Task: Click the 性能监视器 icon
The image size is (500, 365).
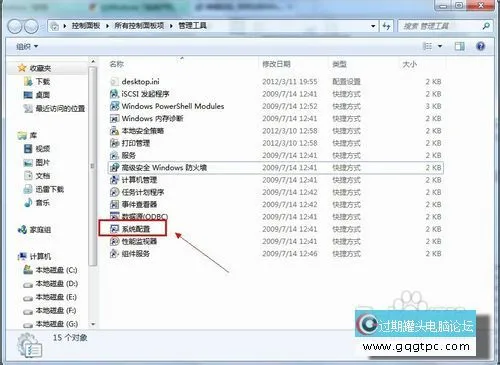Action: 114,241
